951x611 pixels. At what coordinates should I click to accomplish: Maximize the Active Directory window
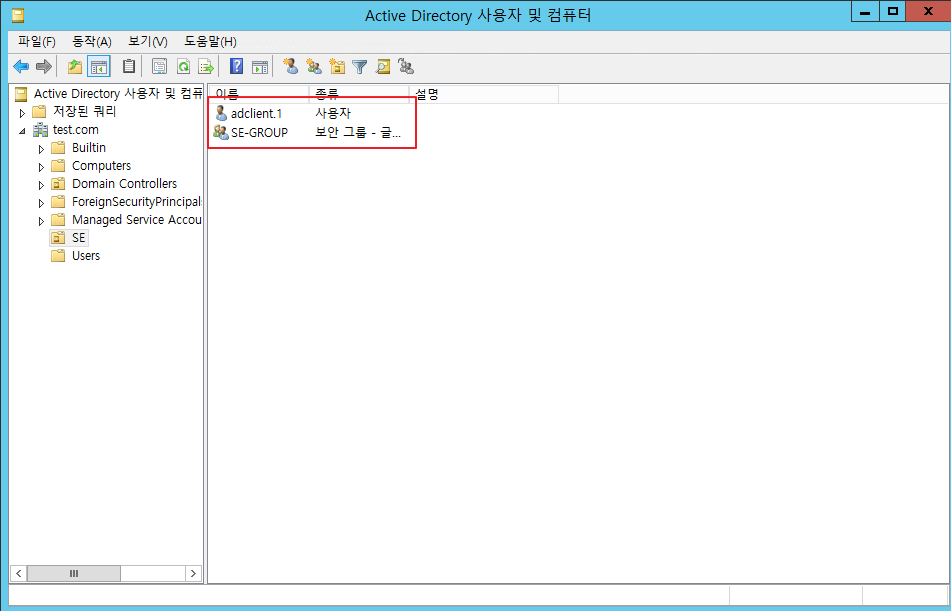893,12
